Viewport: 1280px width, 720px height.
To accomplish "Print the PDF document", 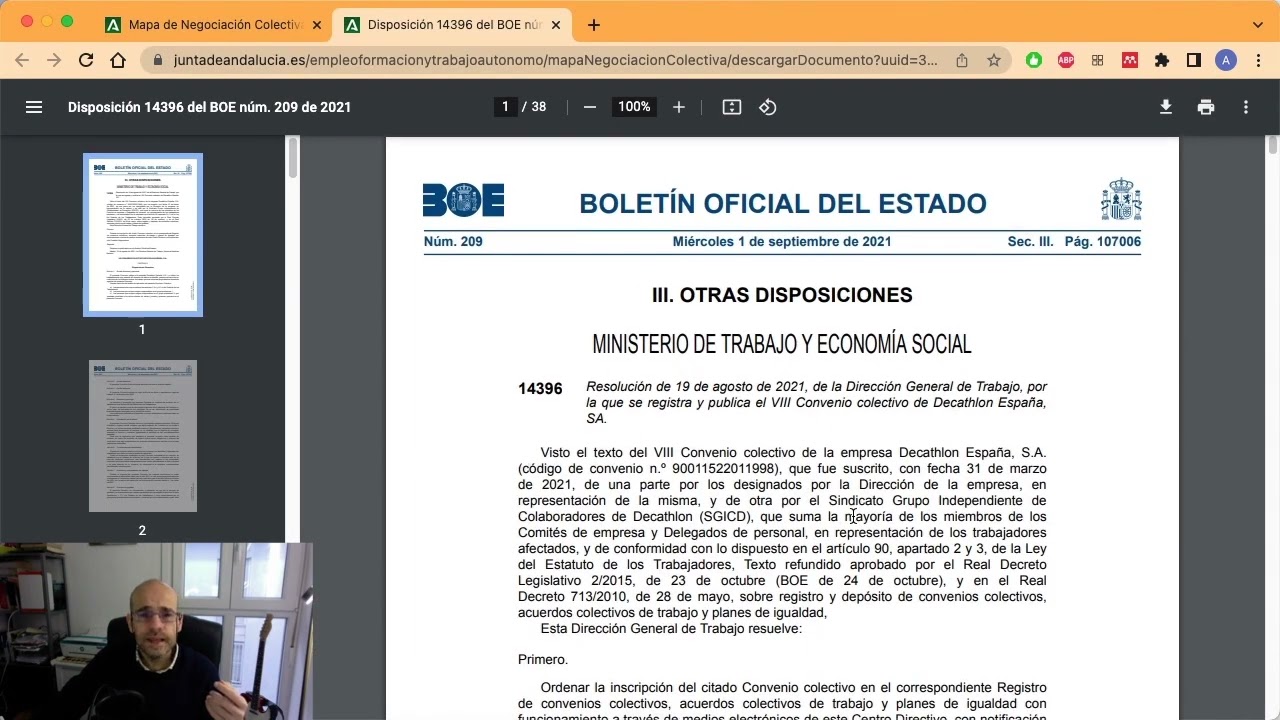I will coord(1206,107).
